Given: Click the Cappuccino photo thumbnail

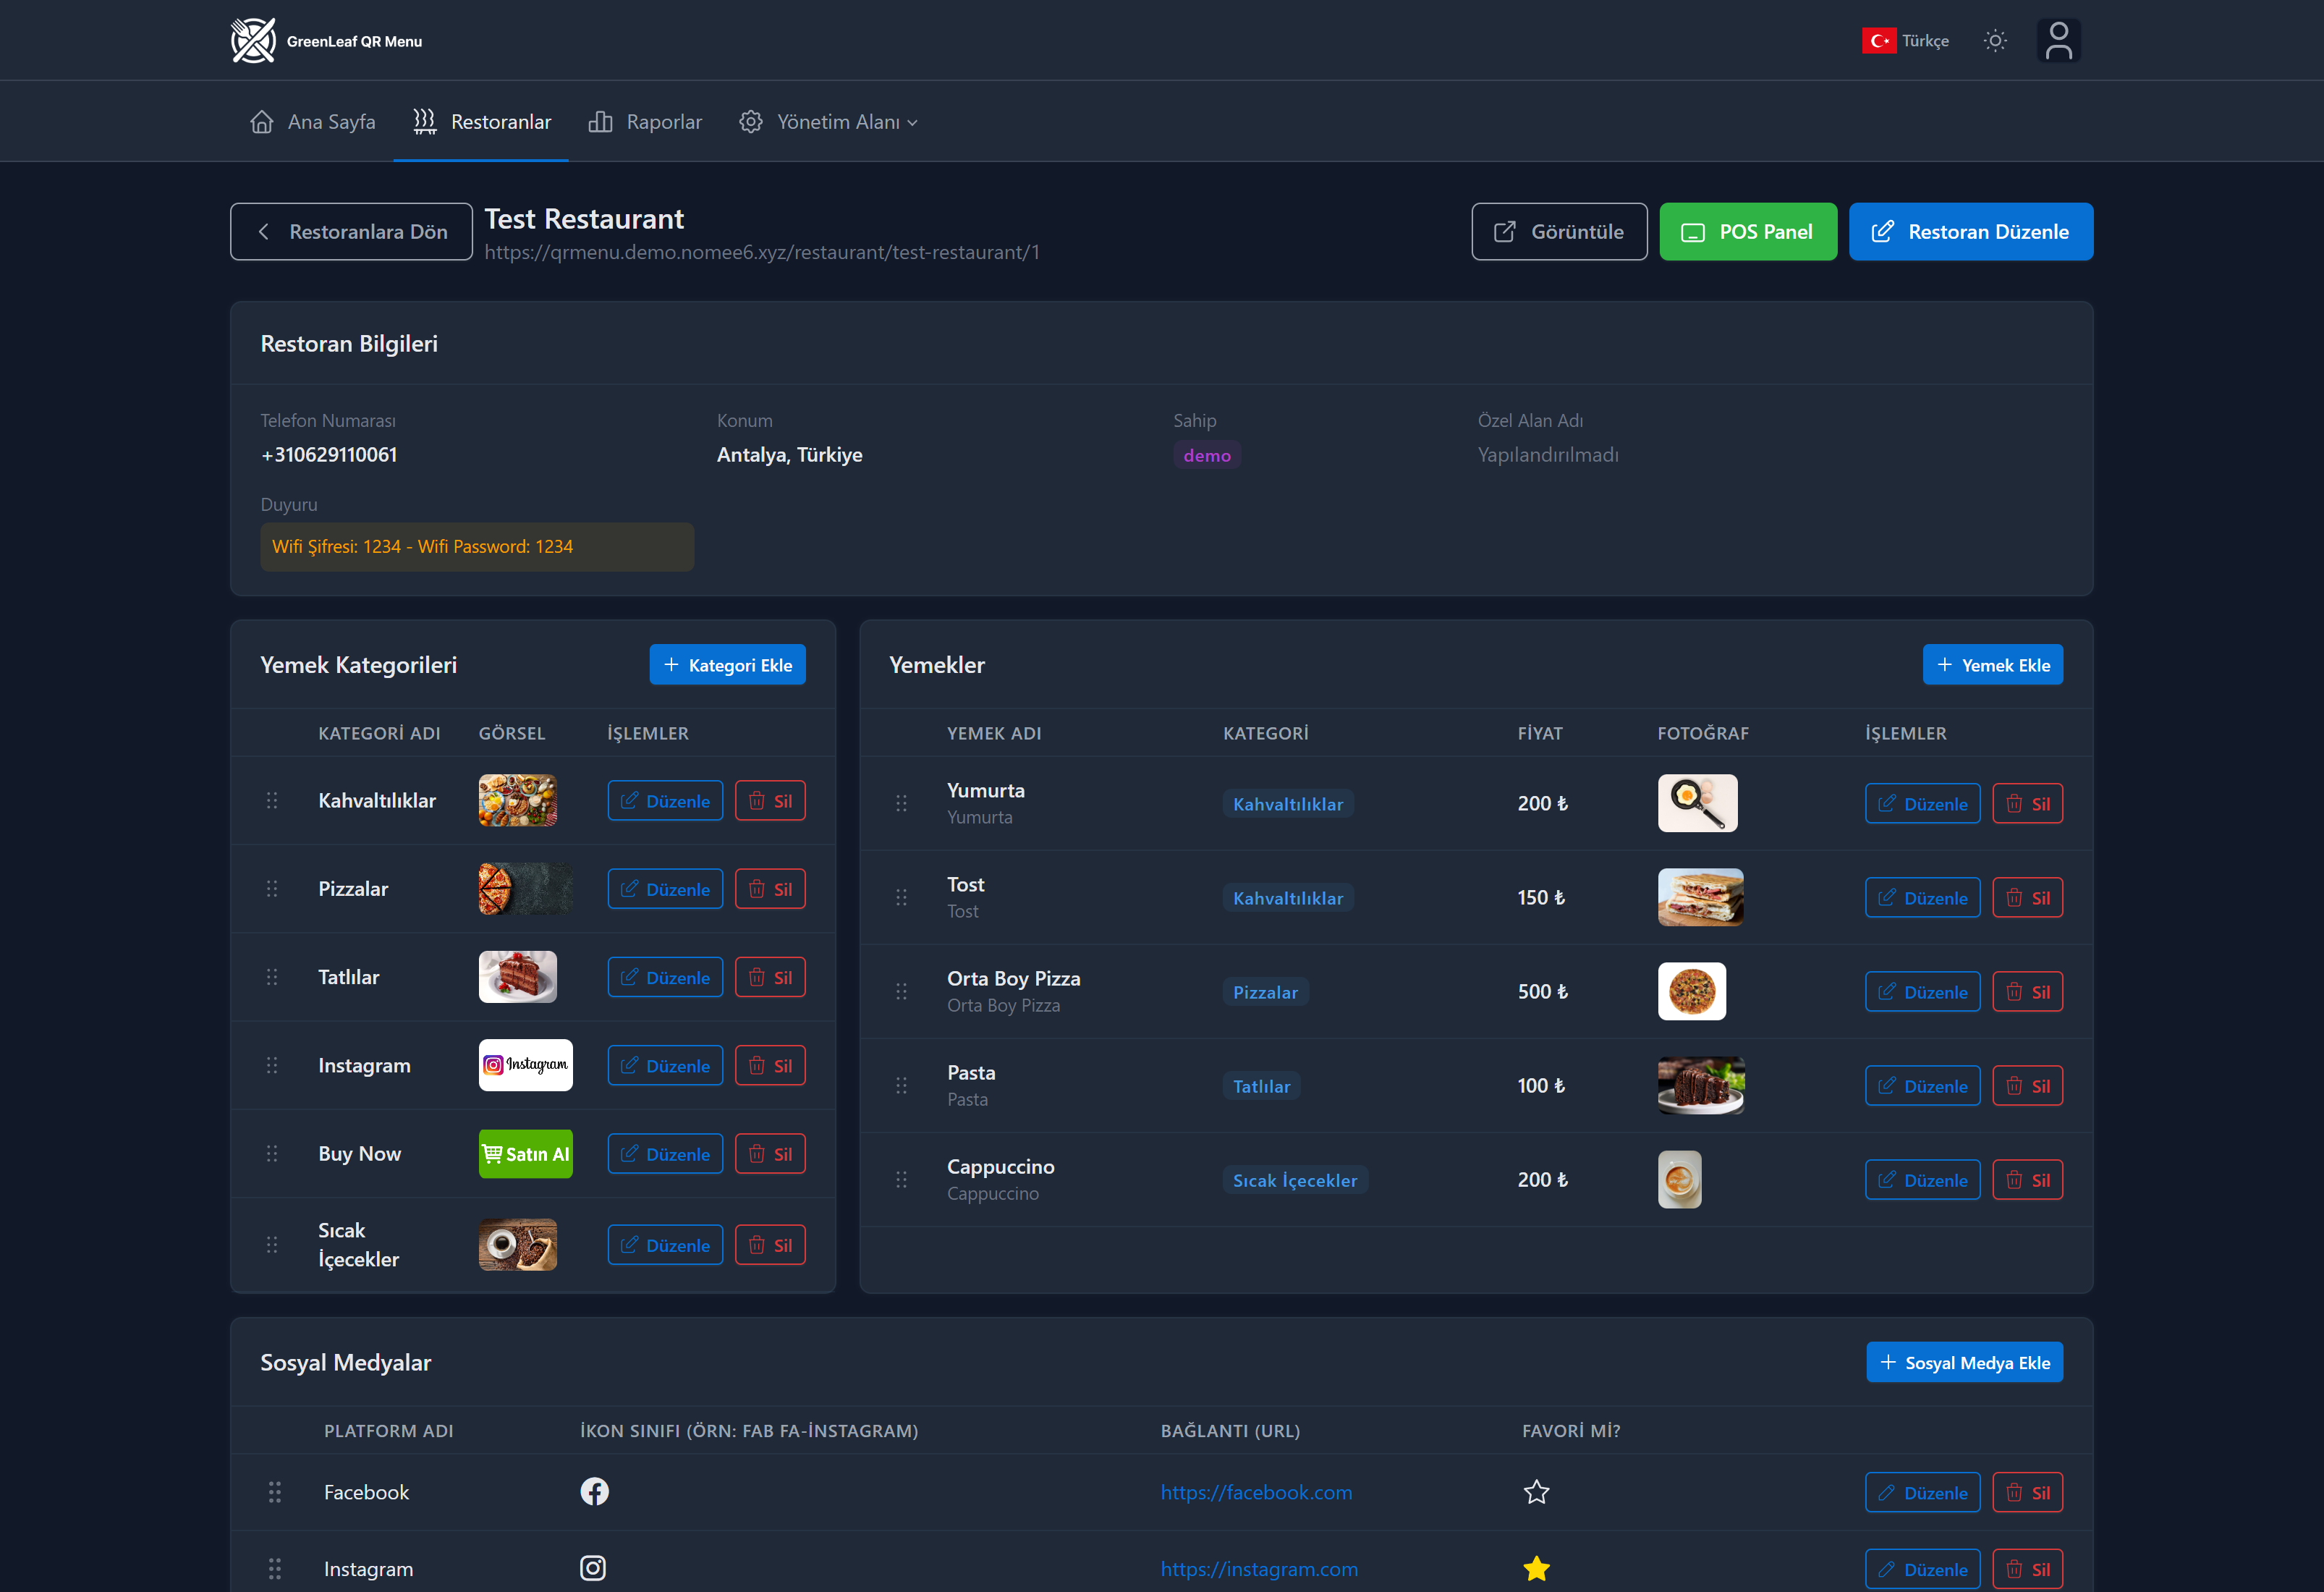Looking at the screenshot, I should coord(1680,1180).
